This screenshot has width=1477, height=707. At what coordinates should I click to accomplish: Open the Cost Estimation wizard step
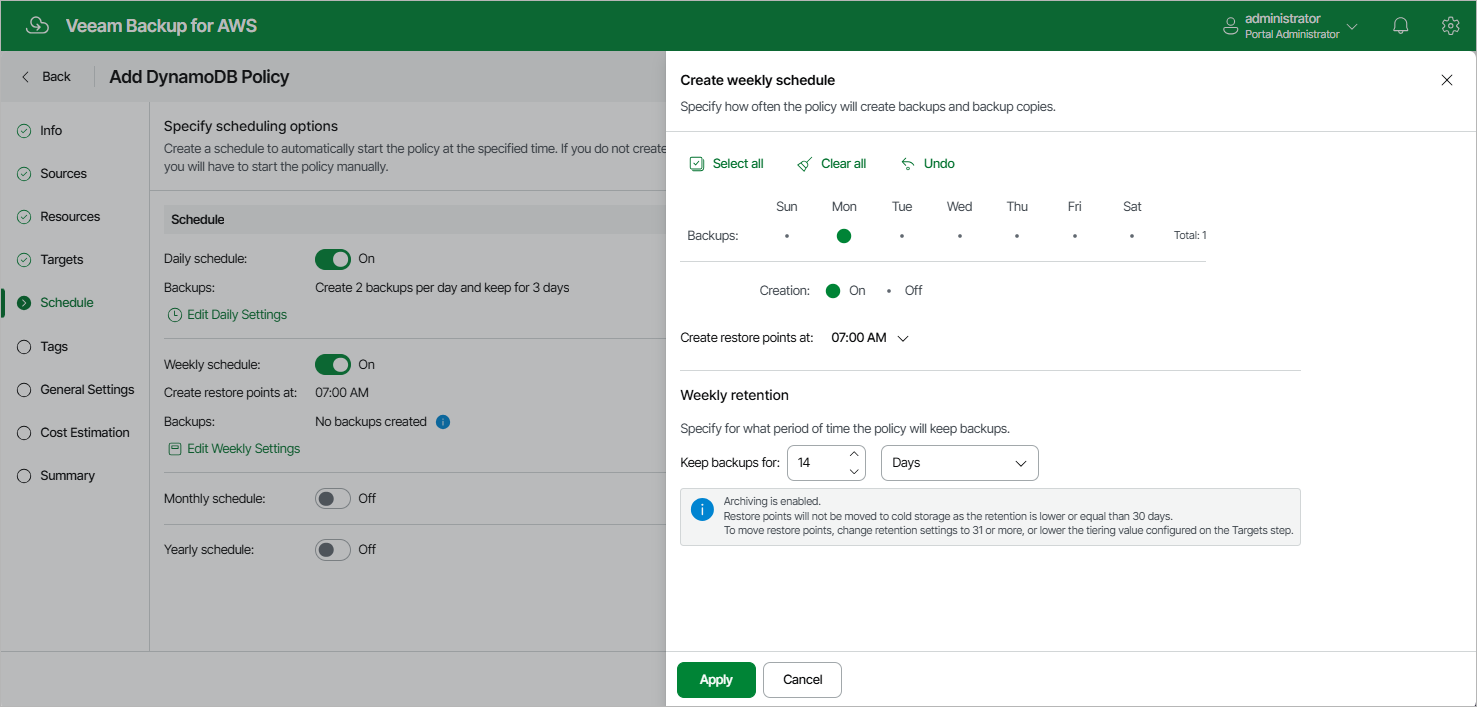click(x=85, y=433)
